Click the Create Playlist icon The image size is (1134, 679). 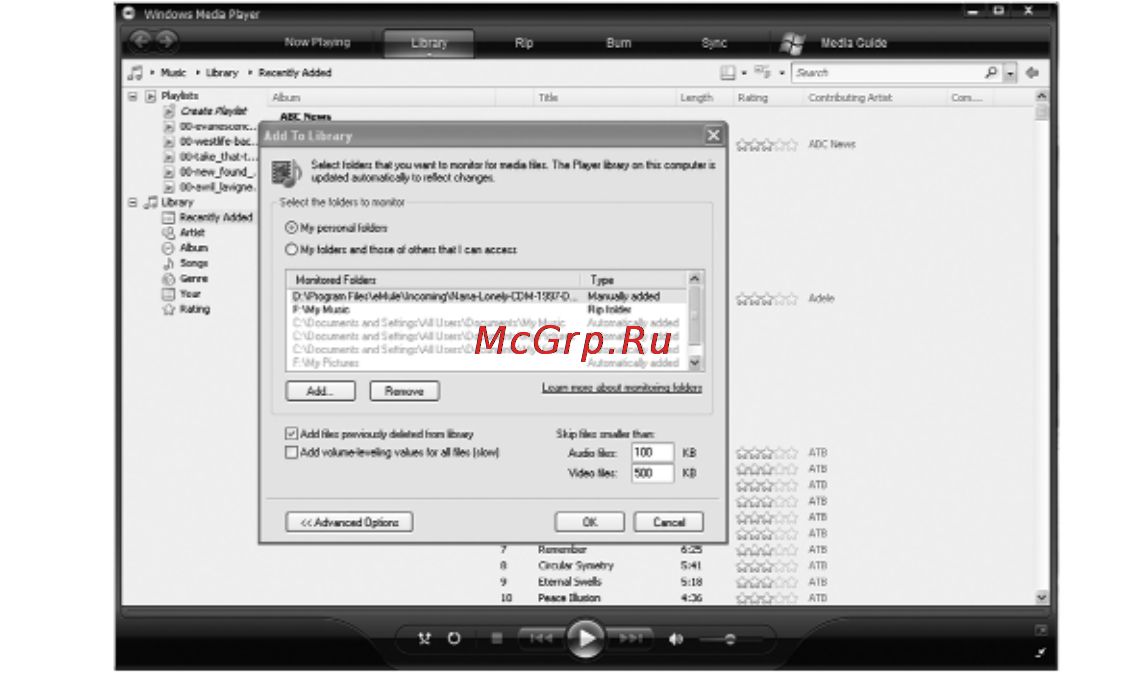[169, 111]
